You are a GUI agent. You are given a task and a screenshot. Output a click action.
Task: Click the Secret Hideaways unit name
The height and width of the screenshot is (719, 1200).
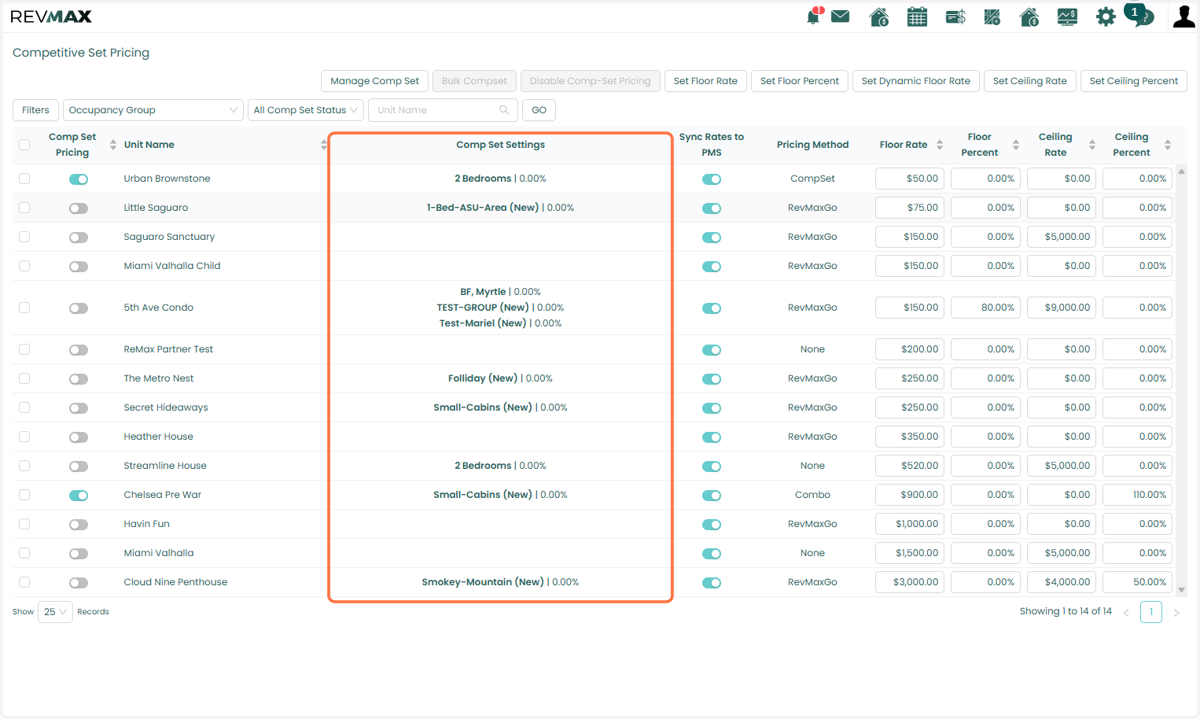166,408
